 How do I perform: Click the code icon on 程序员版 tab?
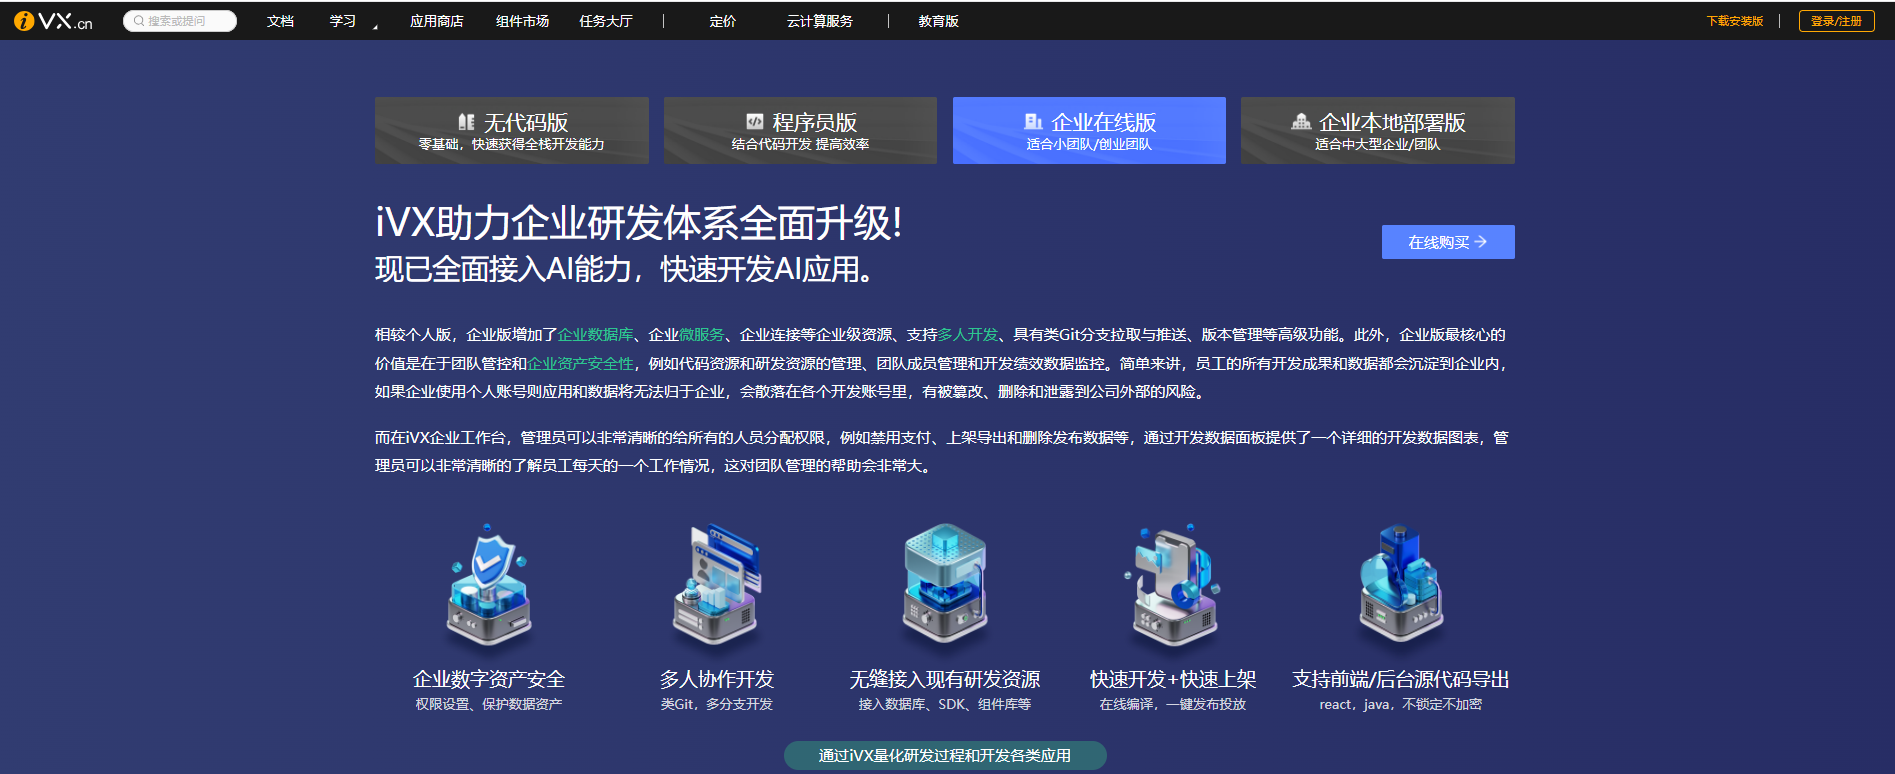755,122
